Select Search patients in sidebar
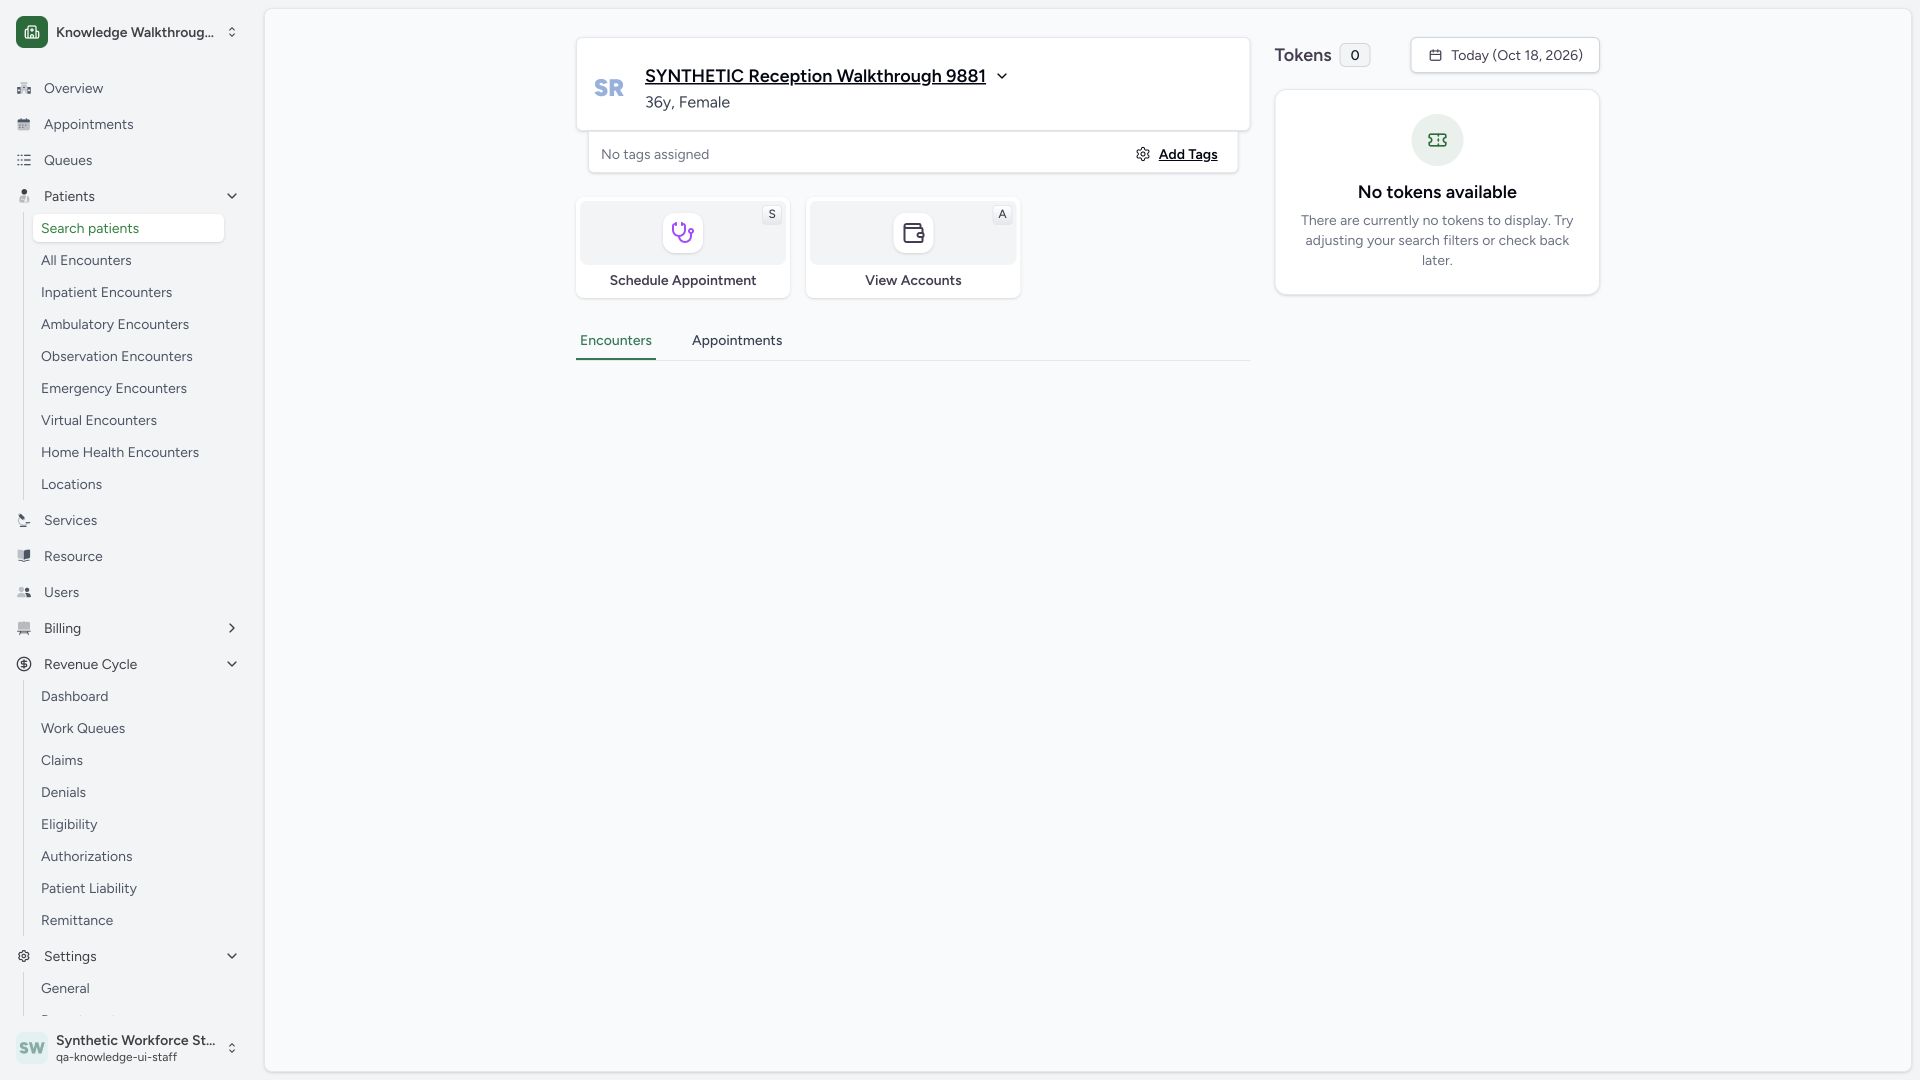 click(x=128, y=228)
